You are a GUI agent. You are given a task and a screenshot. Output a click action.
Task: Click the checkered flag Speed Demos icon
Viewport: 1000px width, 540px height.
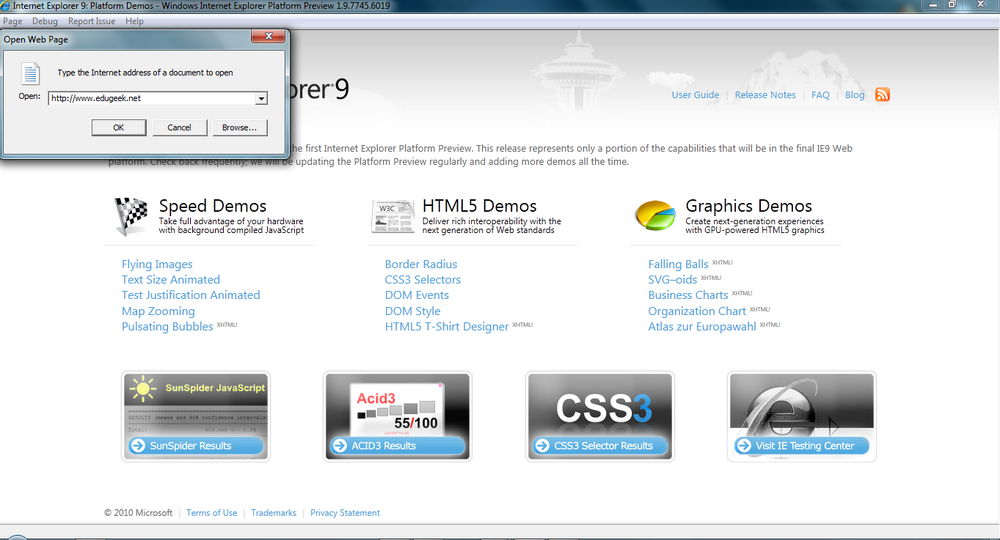pos(131,216)
